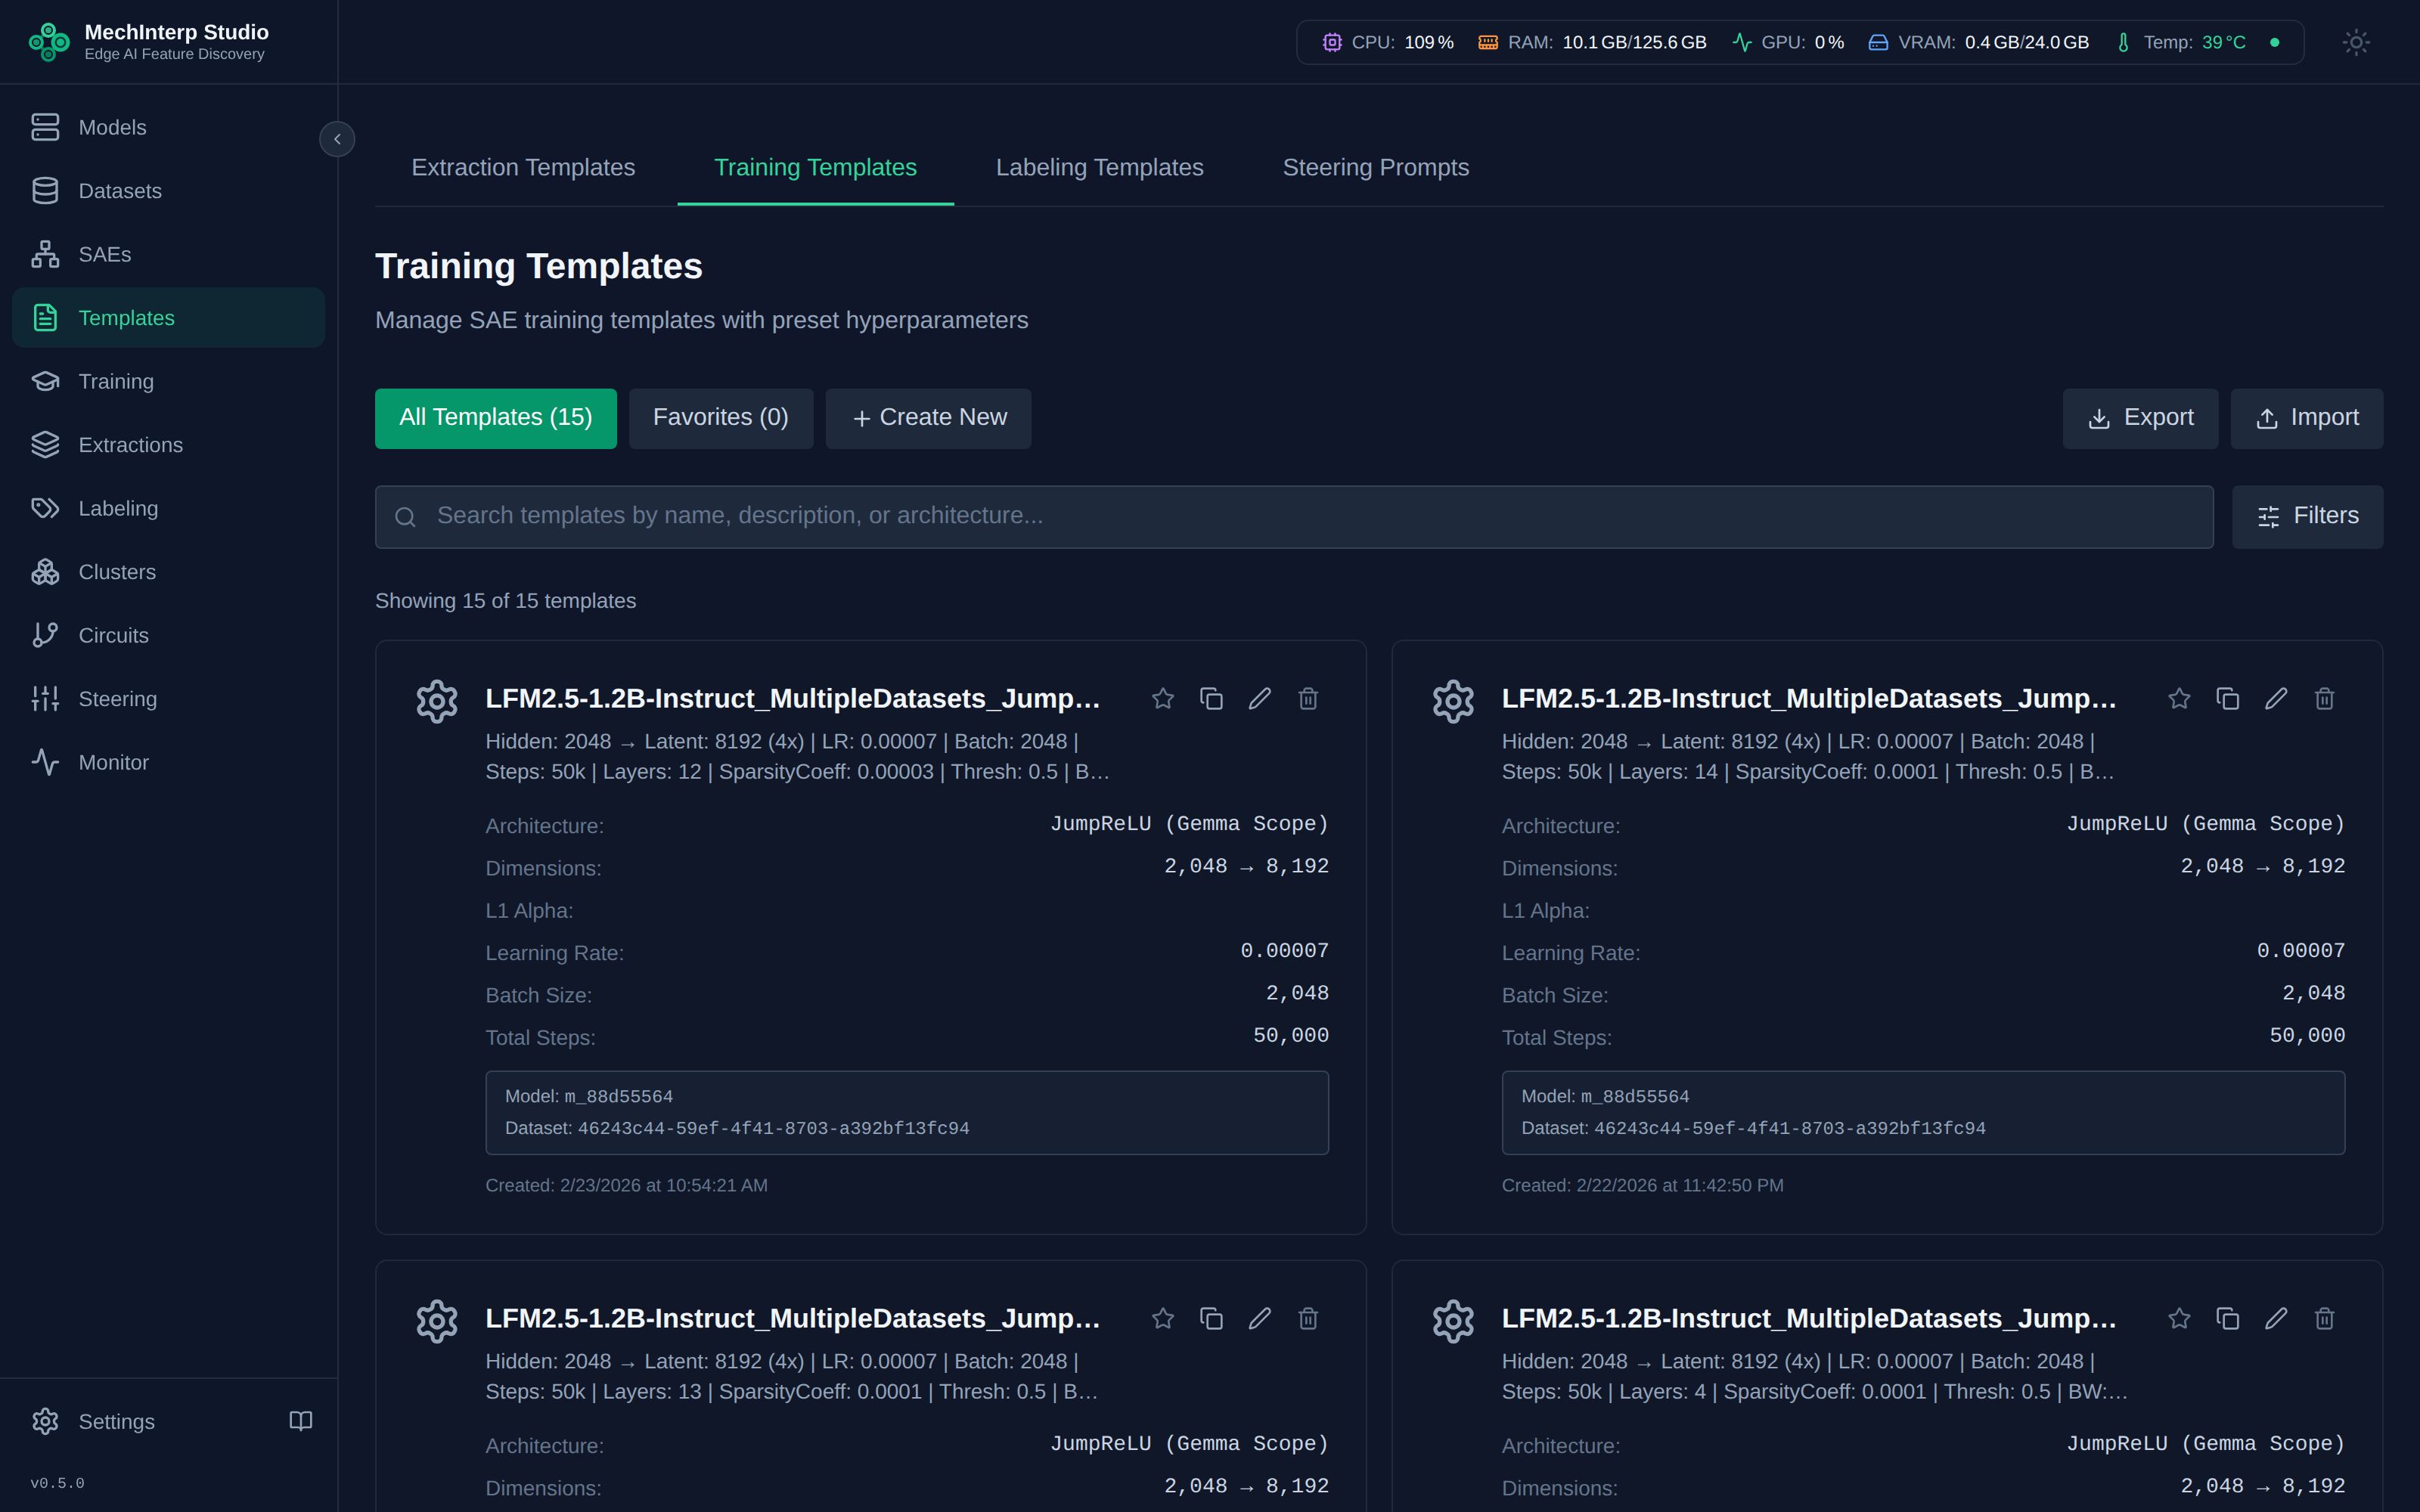2420x1512 pixels.
Task: Open the Clusters section
Action: pos(168,572)
